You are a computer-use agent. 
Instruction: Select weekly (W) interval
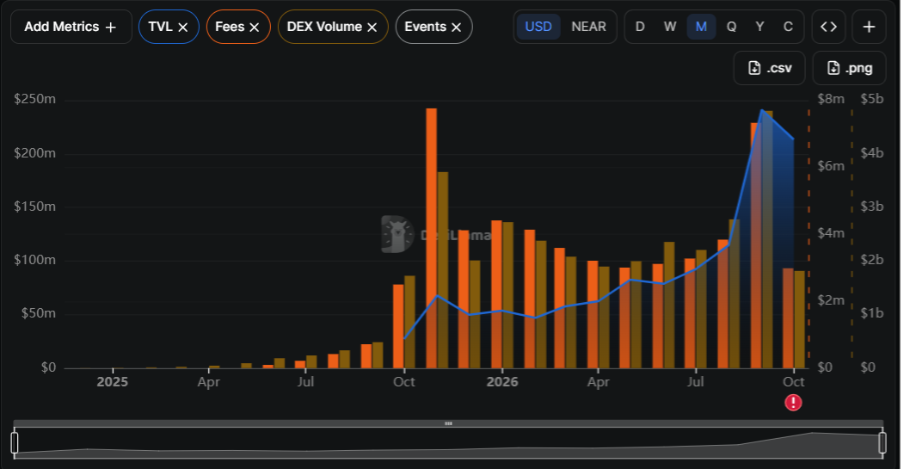[x=670, y=27]
